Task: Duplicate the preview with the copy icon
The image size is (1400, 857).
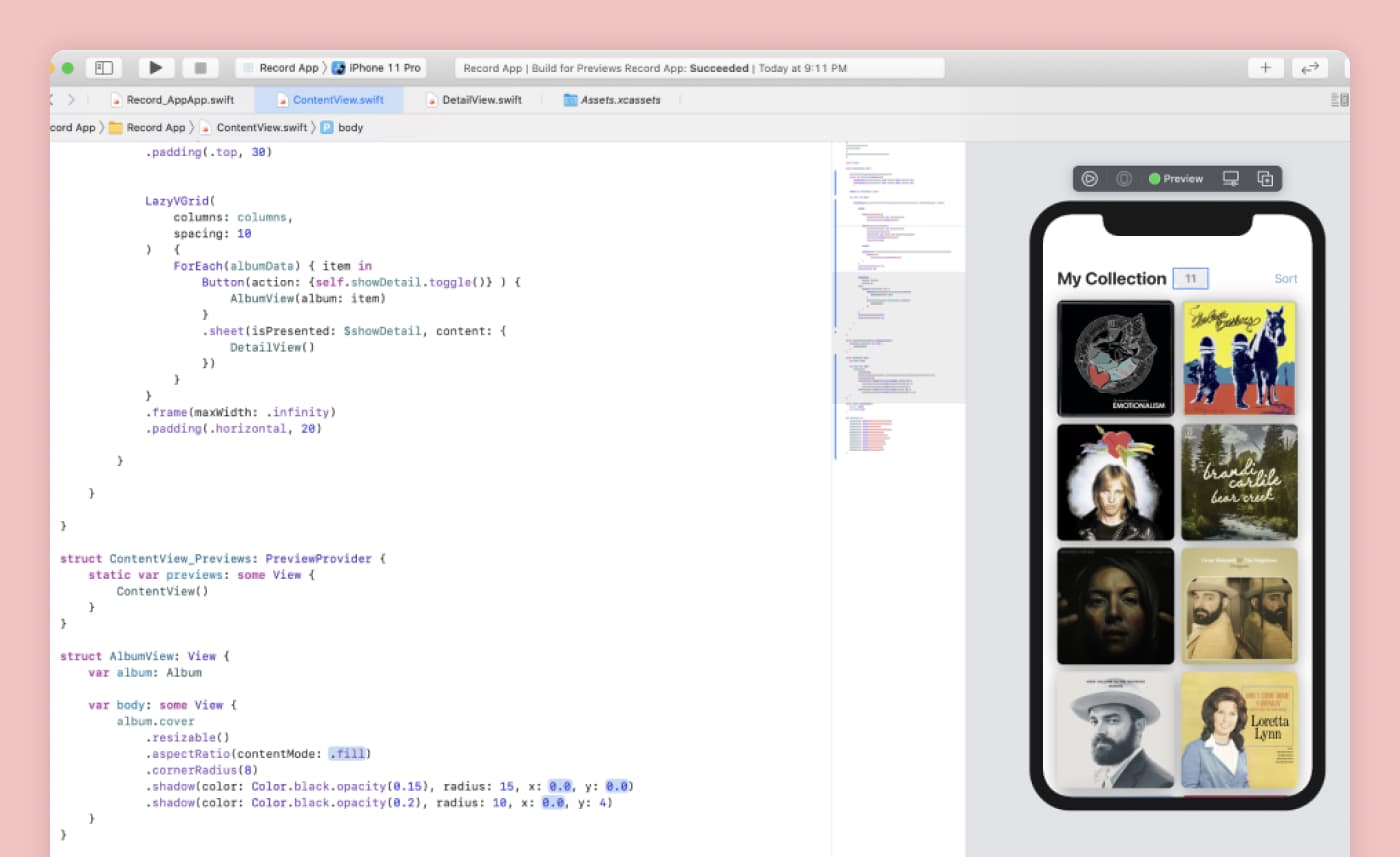Action: [x=1265, y=179]
